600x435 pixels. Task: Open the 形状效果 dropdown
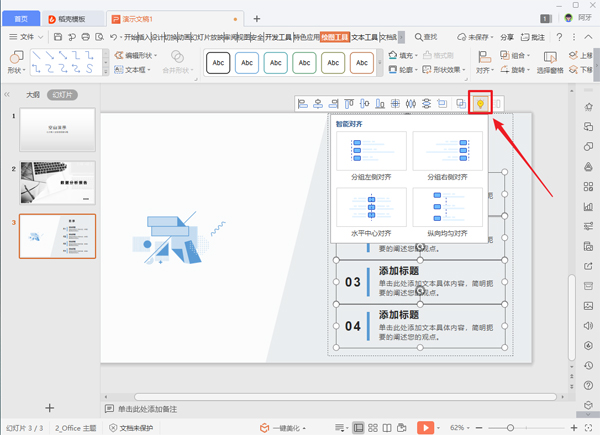[461, 71]
